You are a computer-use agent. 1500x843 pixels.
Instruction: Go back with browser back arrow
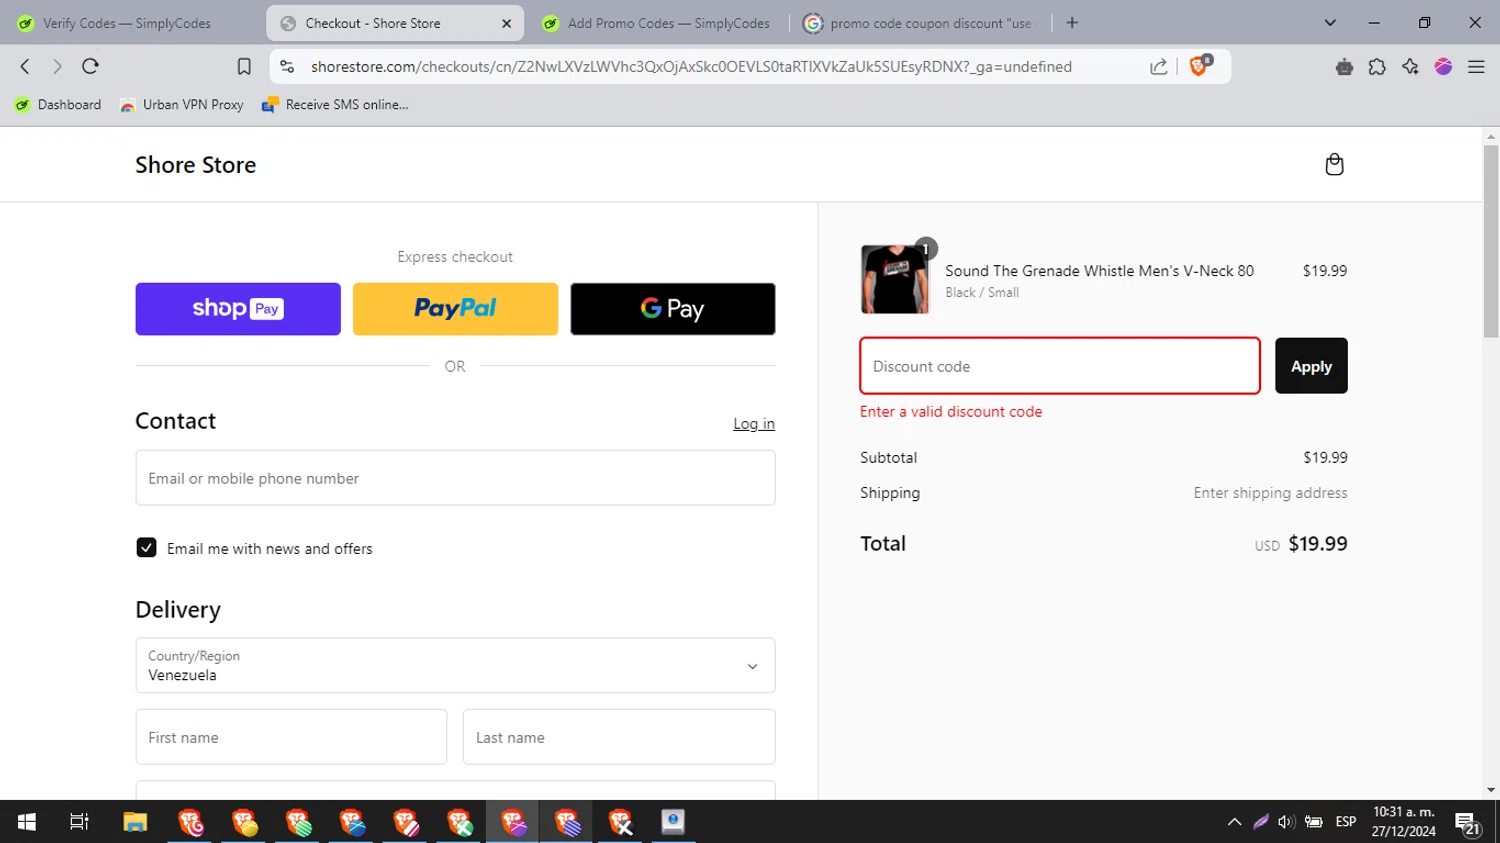click(25, 66)
